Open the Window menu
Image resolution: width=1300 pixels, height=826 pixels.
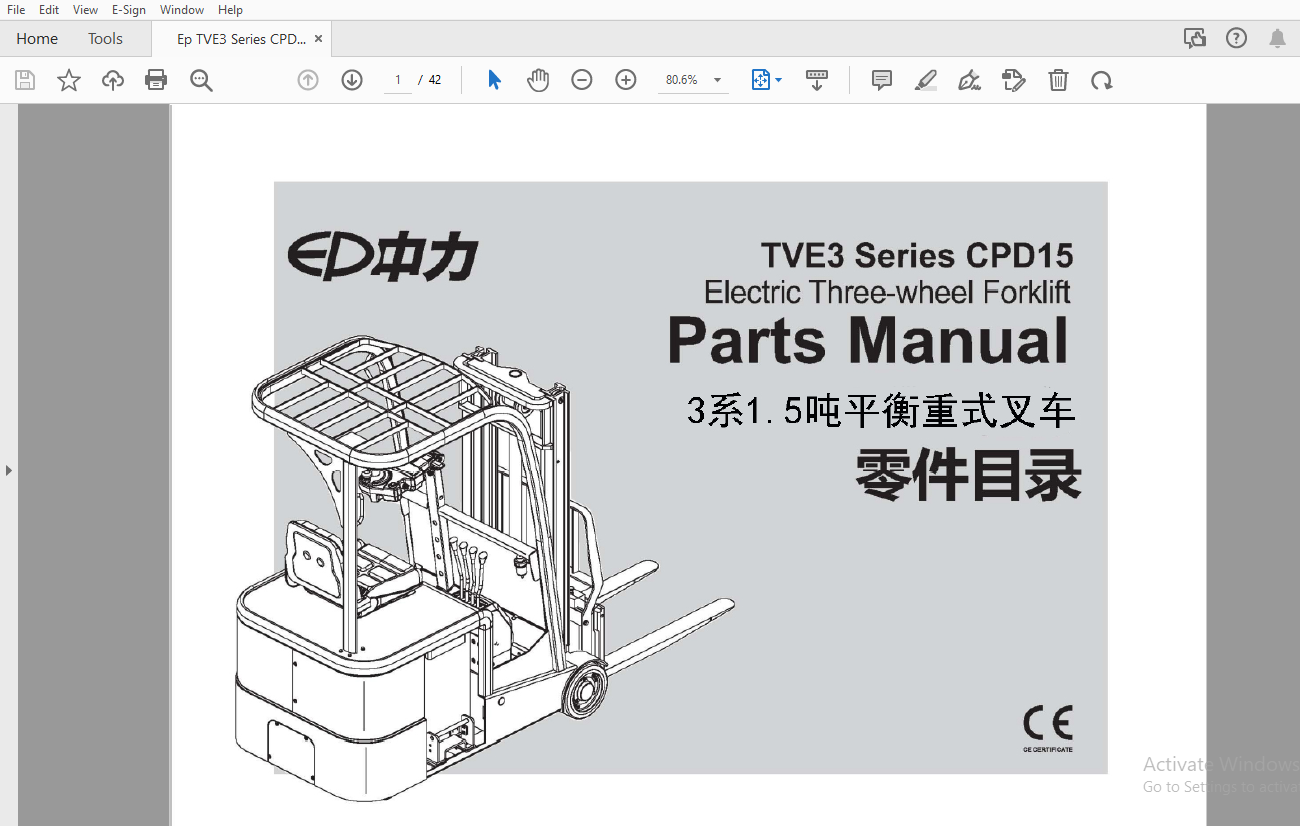click(x=182, y=9)
